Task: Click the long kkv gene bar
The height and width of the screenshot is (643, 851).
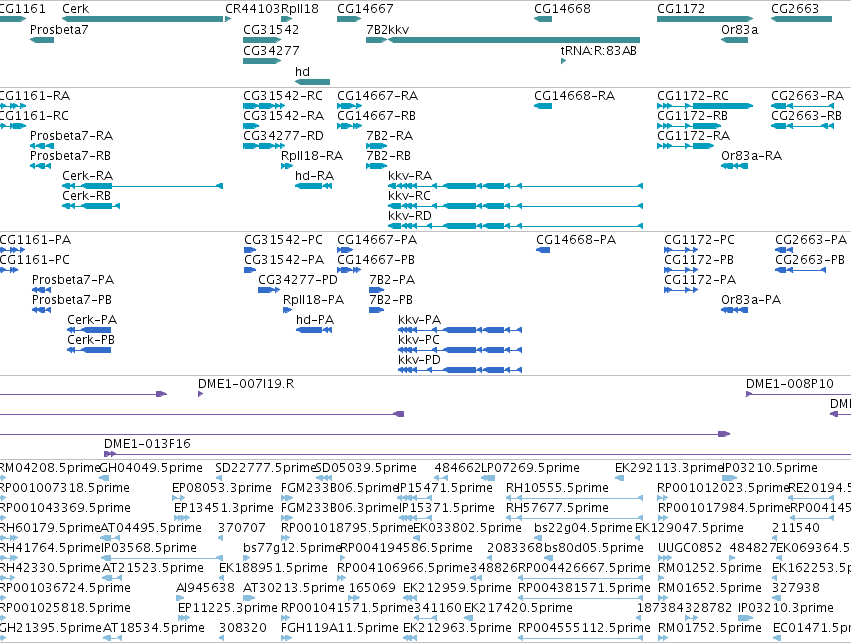Action: [x=514, y=40]
